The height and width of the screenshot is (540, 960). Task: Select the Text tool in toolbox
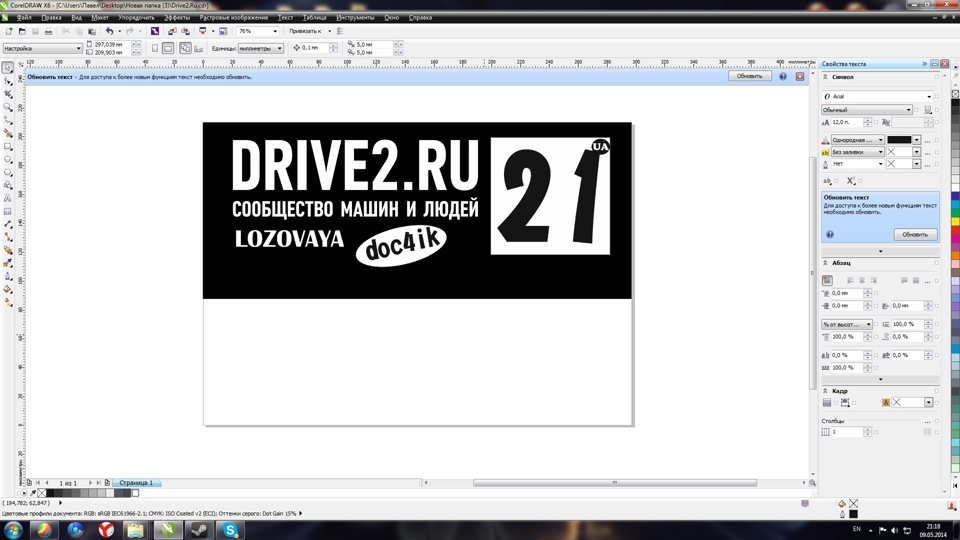(8, 198)
